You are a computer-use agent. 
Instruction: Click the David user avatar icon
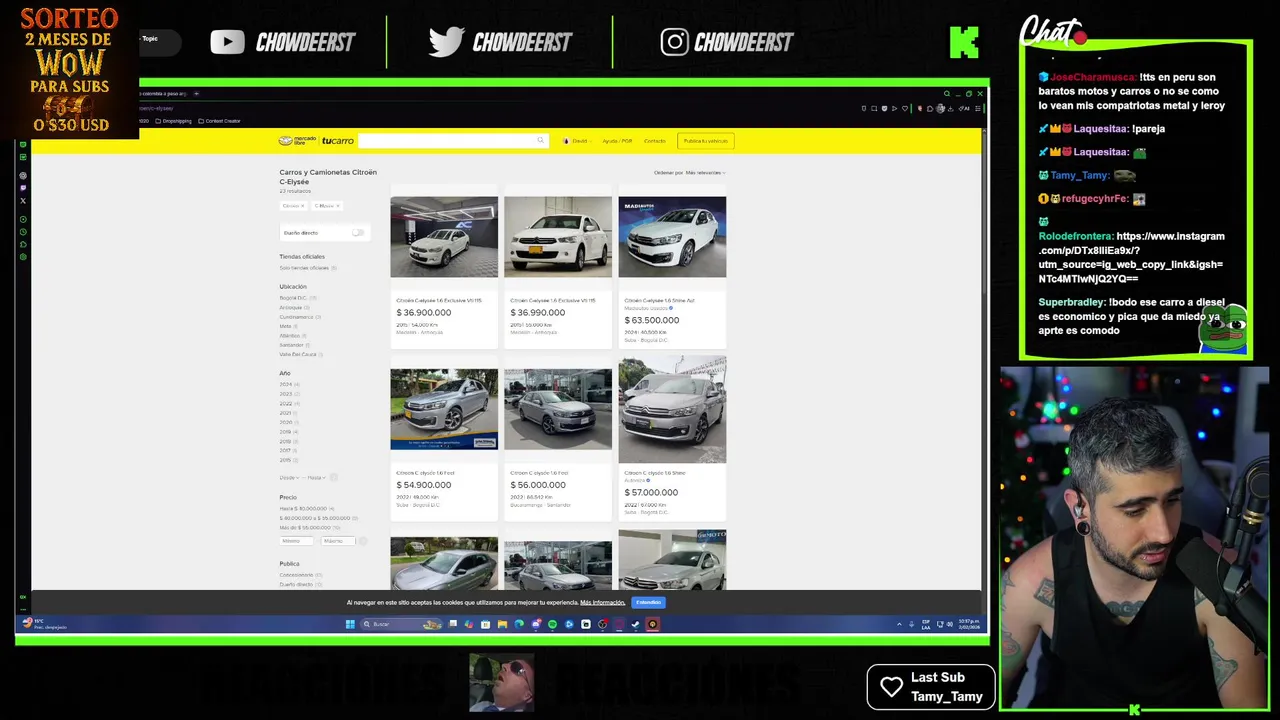pos(566,141)
